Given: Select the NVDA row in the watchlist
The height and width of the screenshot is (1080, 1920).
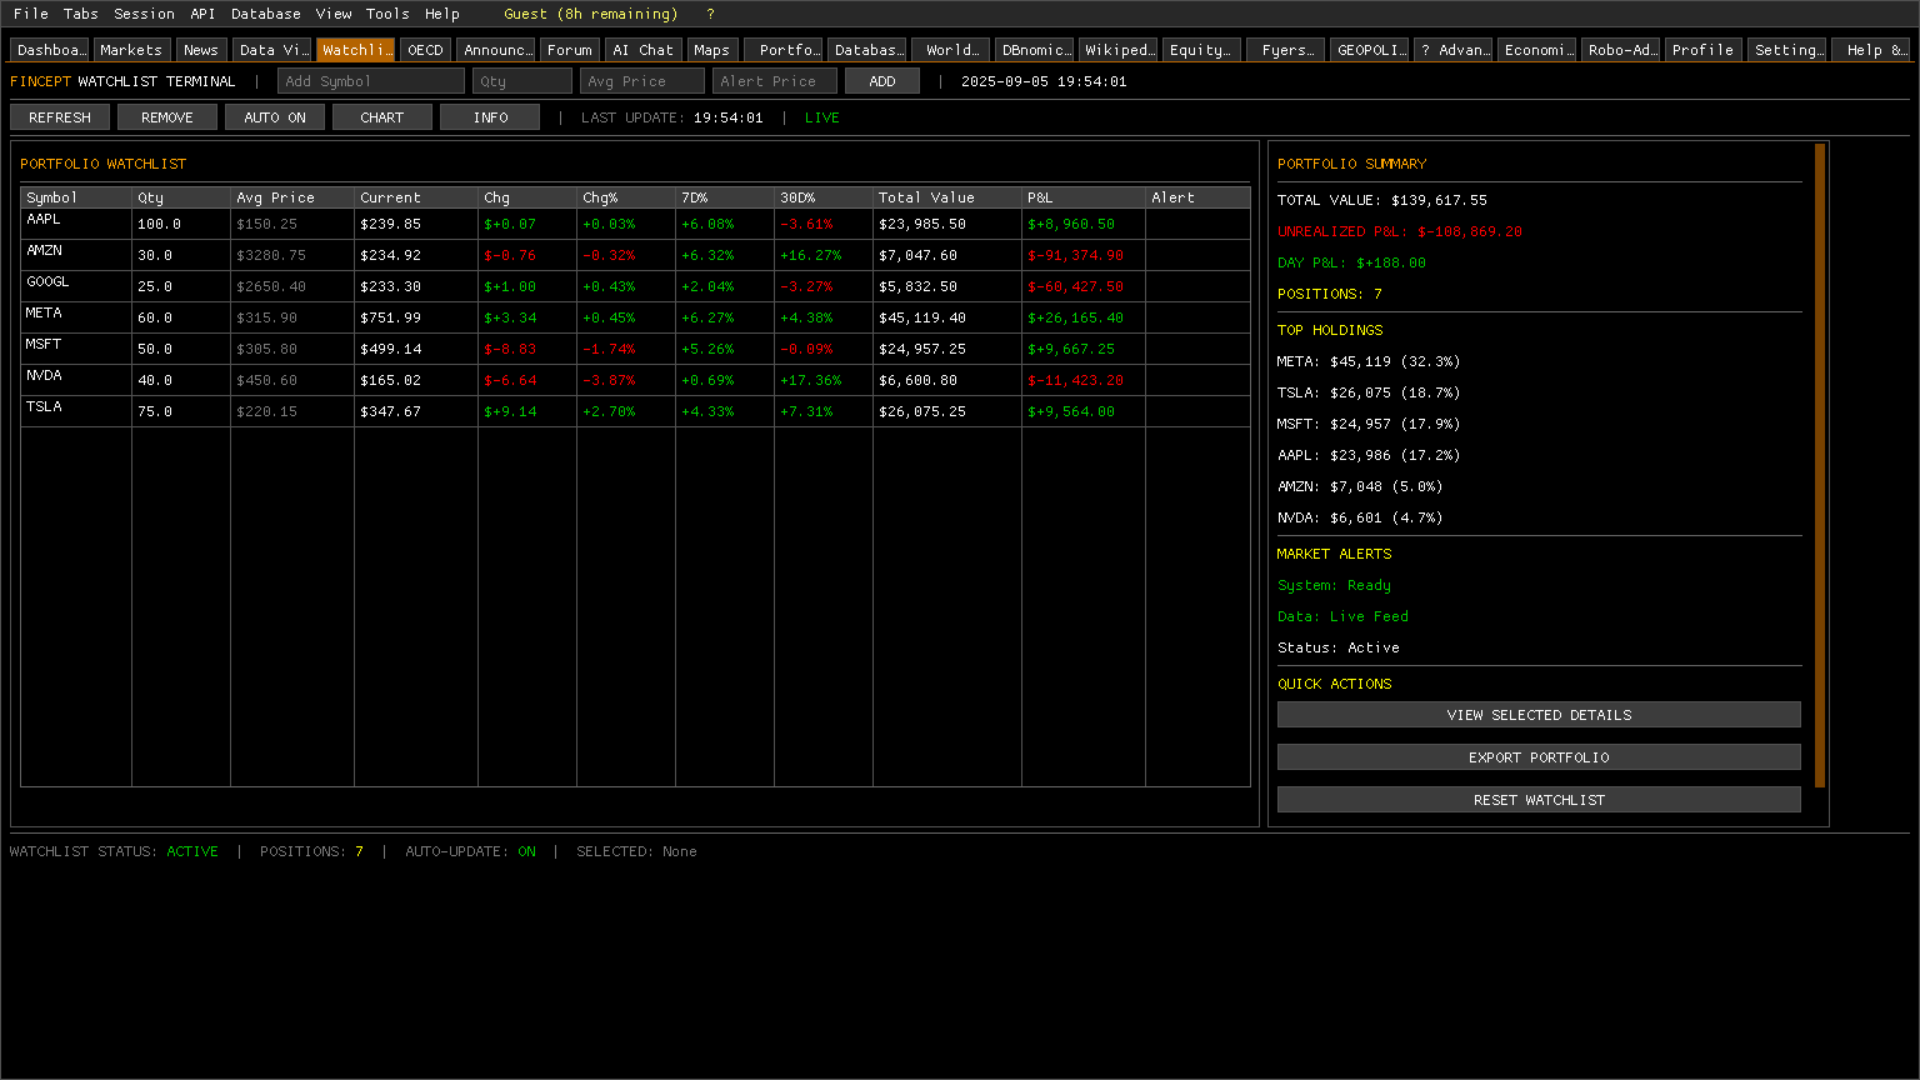Looking at the screenshot, I should 44,376.
